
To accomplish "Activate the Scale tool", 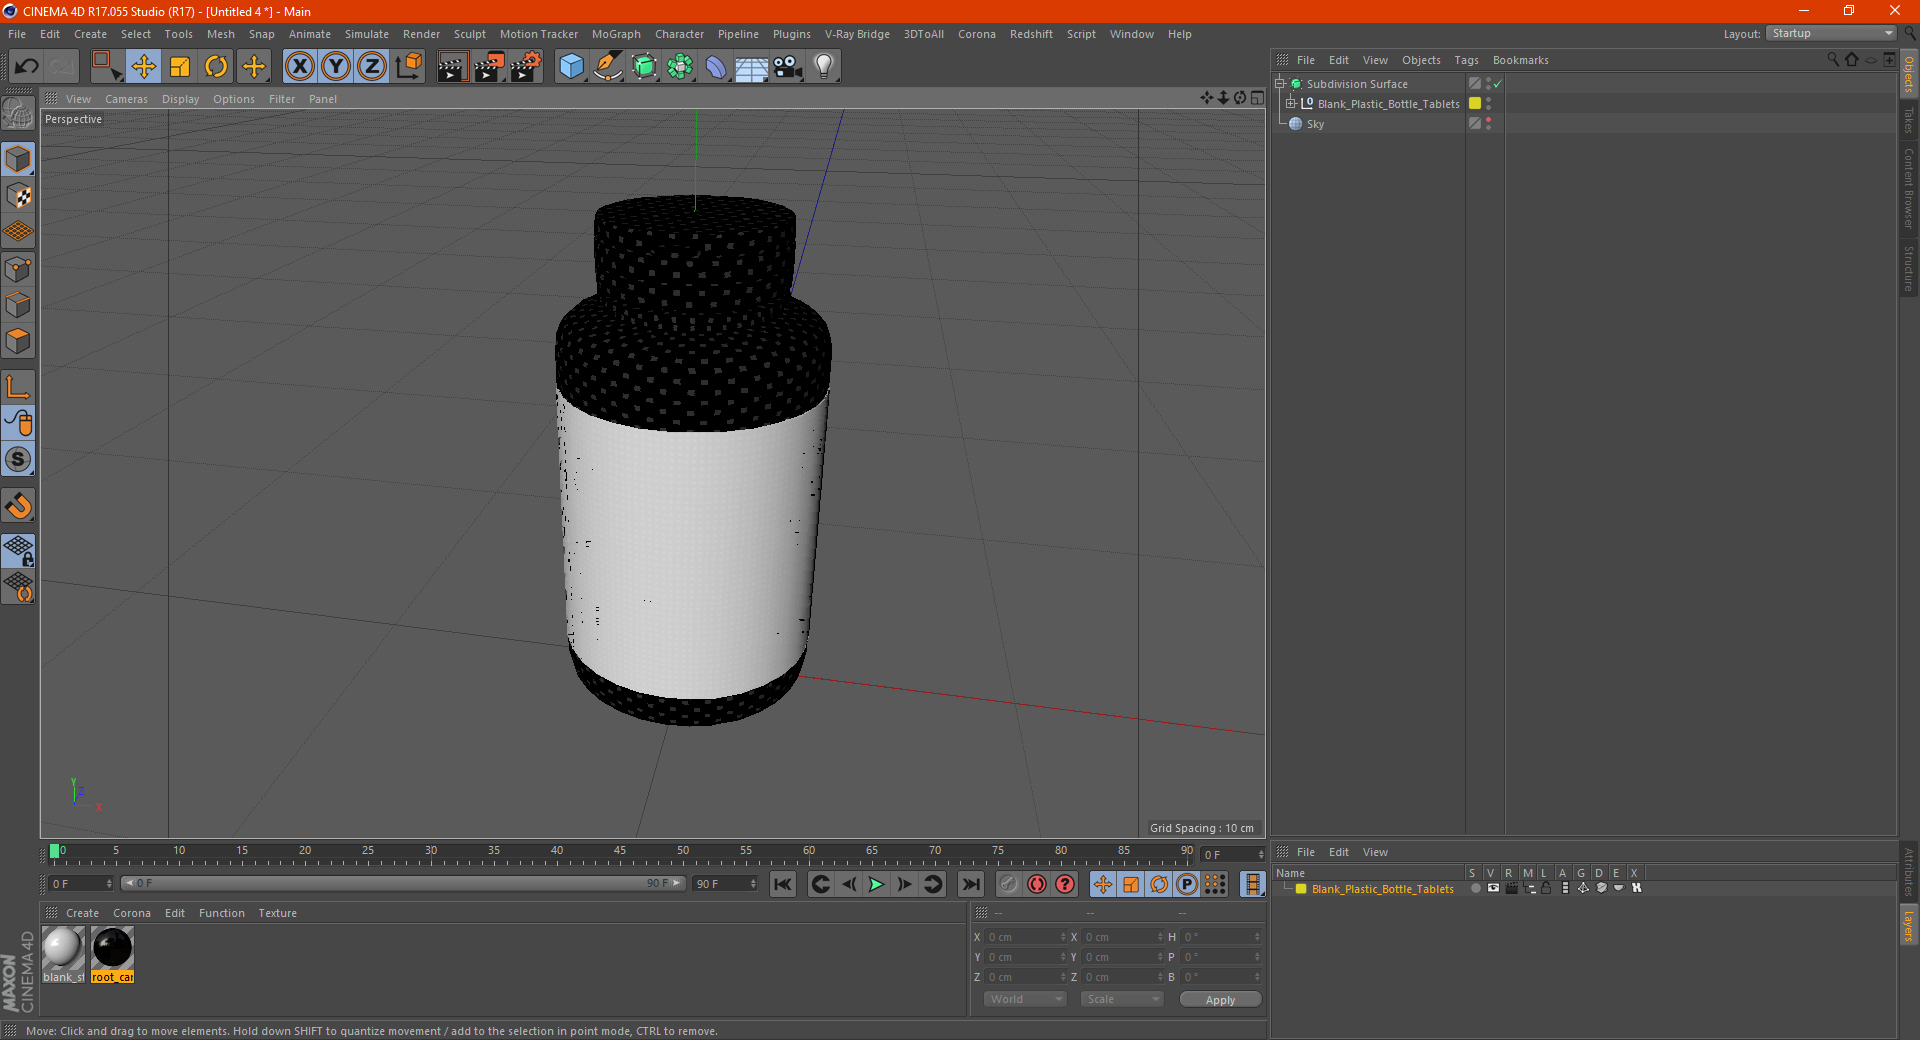I will coord(180,67).
